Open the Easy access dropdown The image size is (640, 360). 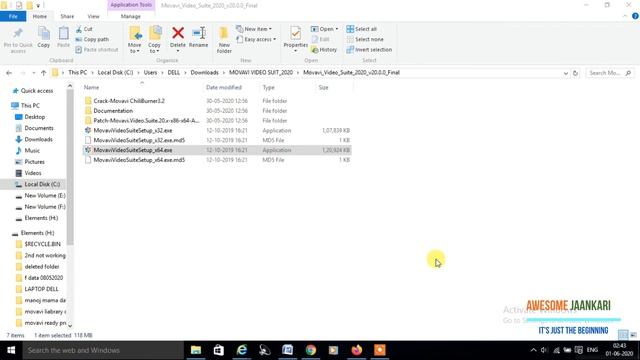tap(256, 40)
